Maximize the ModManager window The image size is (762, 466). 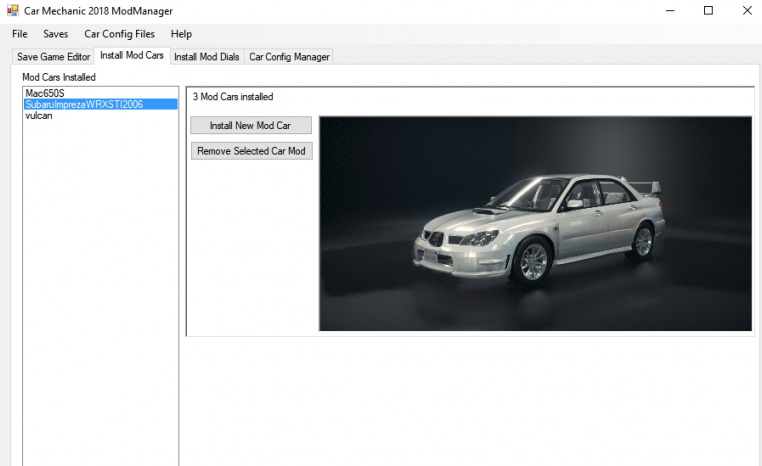[708, 11]
